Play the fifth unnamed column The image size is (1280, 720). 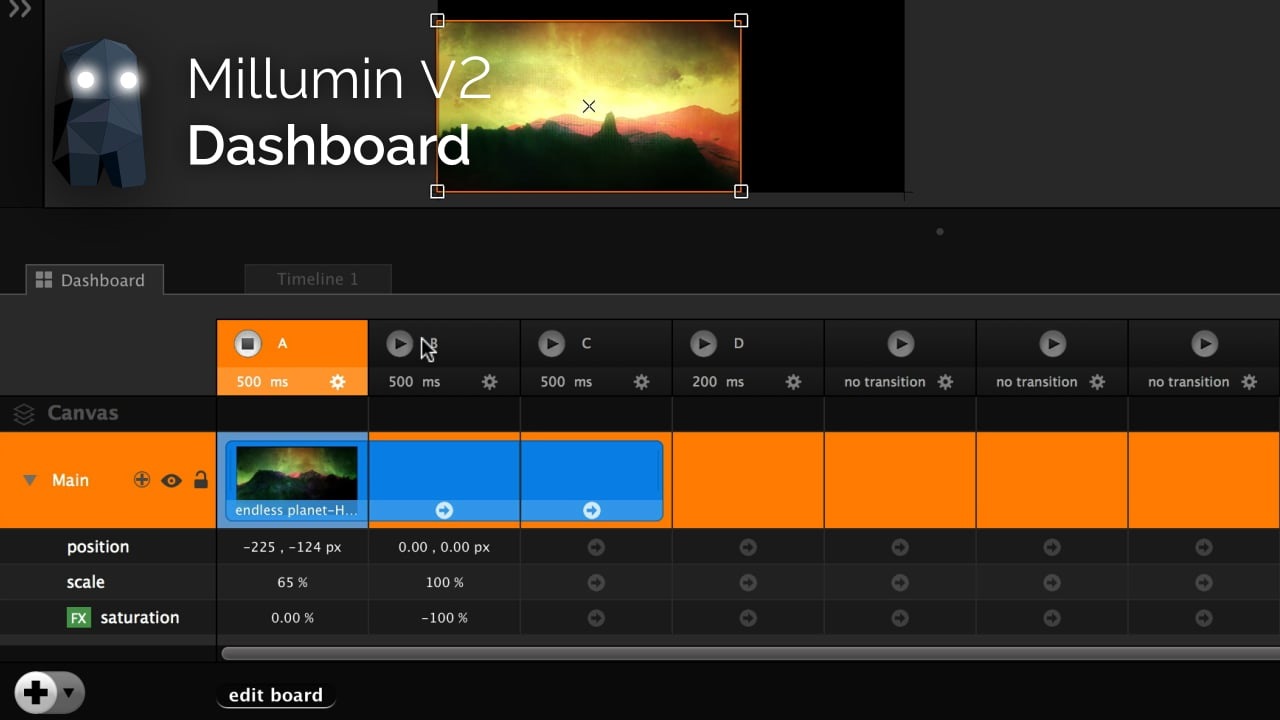coord(901,344)
